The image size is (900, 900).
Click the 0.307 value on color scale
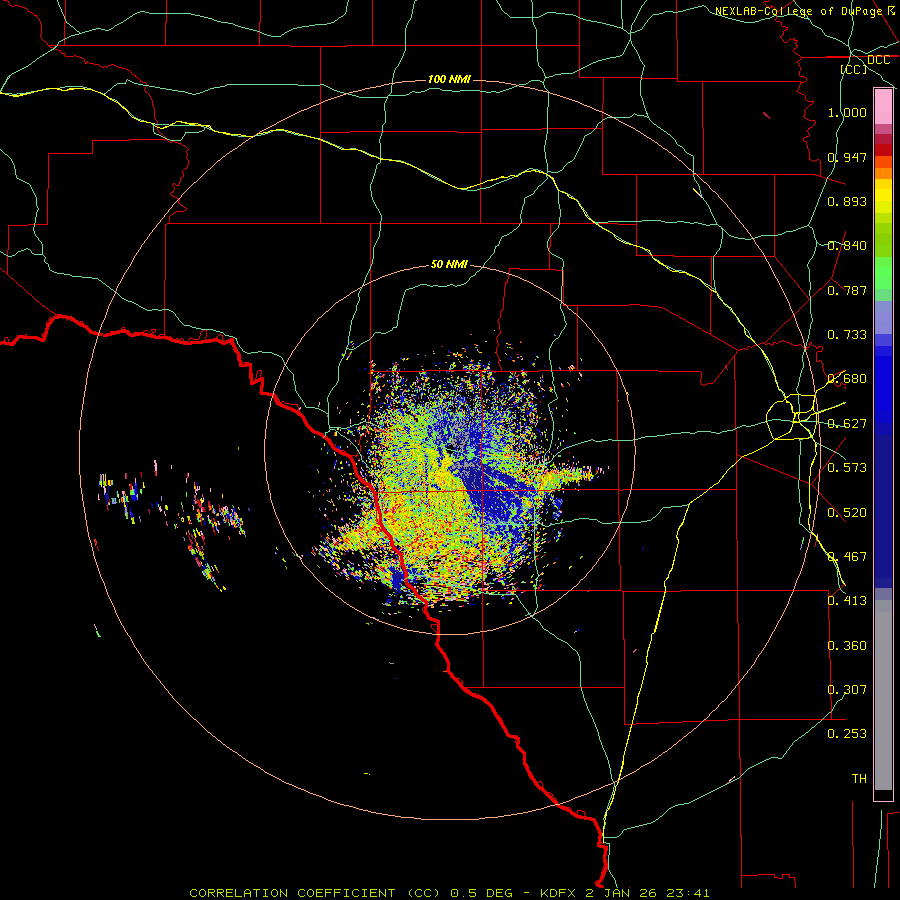(847, 690)
